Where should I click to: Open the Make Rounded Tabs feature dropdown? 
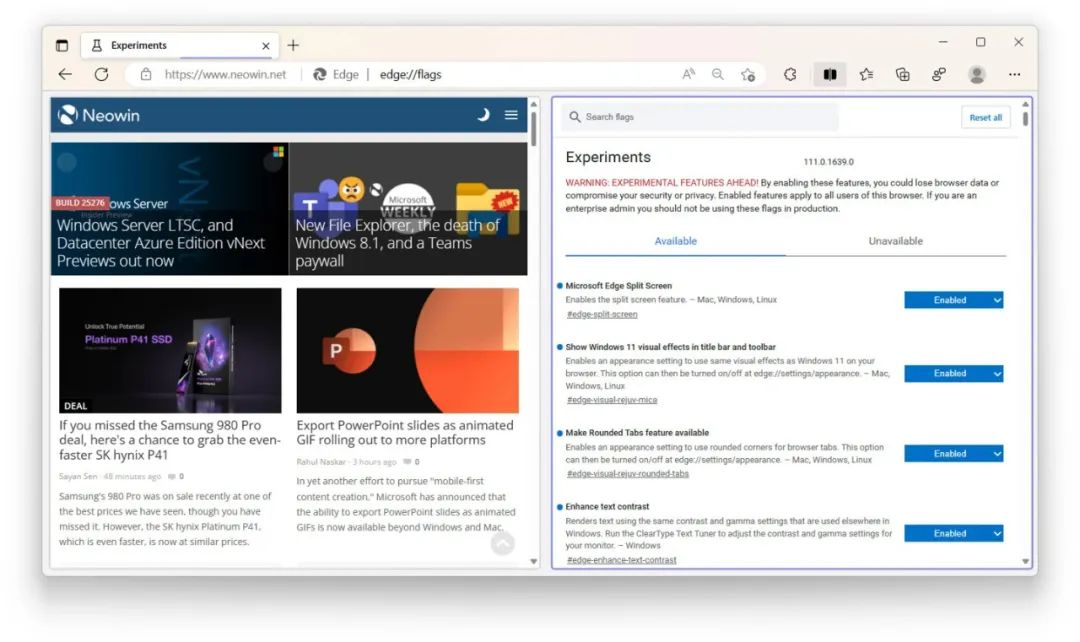point(952,453)
